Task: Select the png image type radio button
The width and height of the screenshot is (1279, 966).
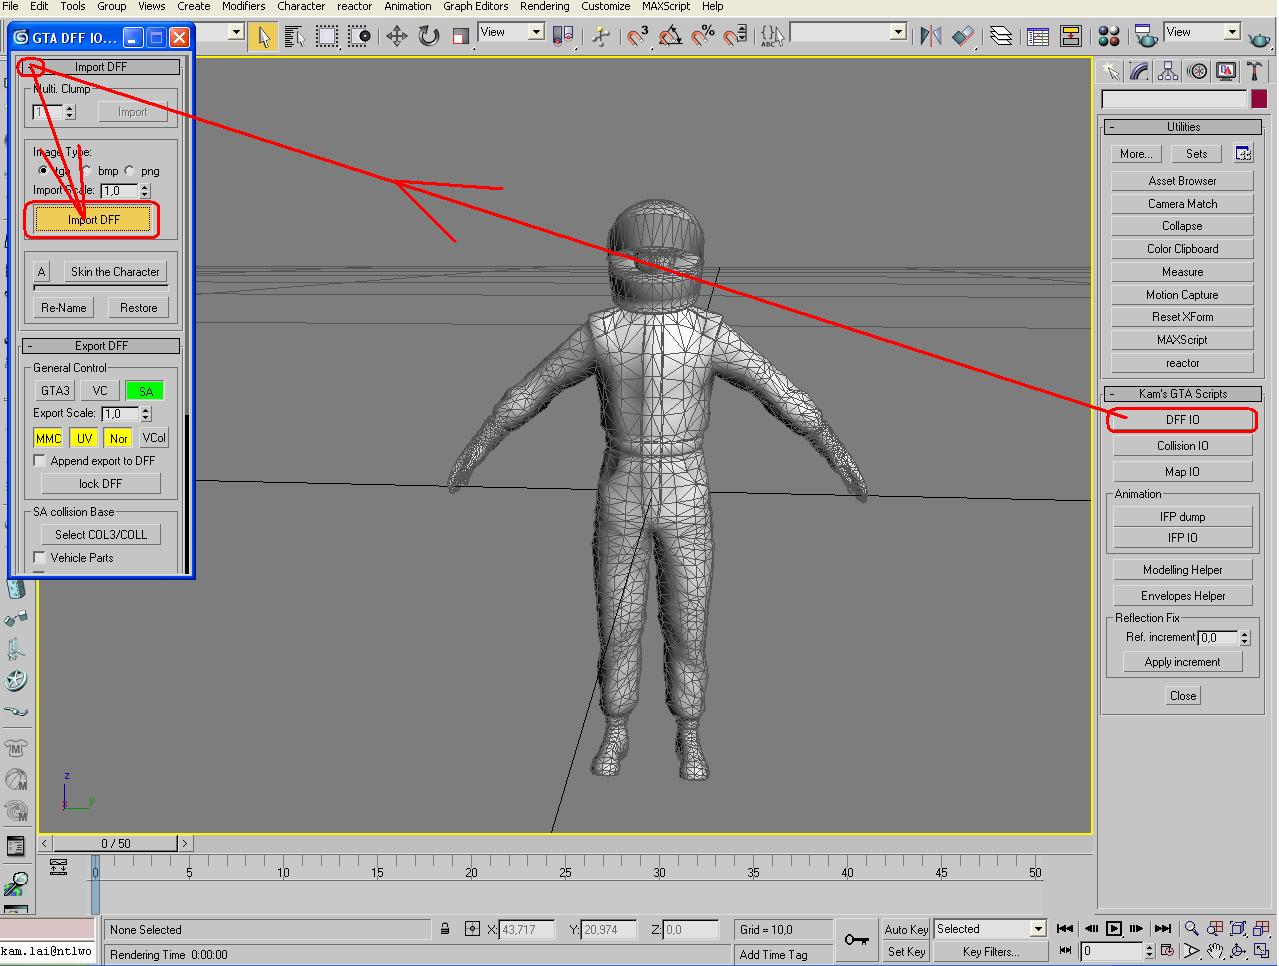Action: pyautogui.click(x=130, y=171)
